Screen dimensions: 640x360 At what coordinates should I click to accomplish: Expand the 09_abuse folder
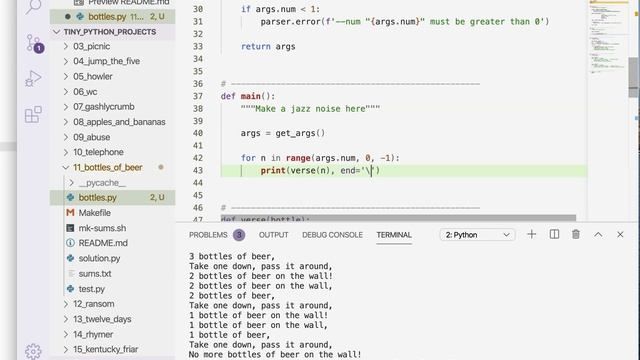[x=66, y=137]
